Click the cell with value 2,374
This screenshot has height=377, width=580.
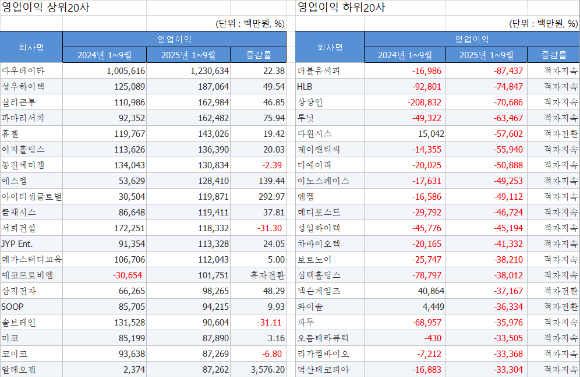105,370
